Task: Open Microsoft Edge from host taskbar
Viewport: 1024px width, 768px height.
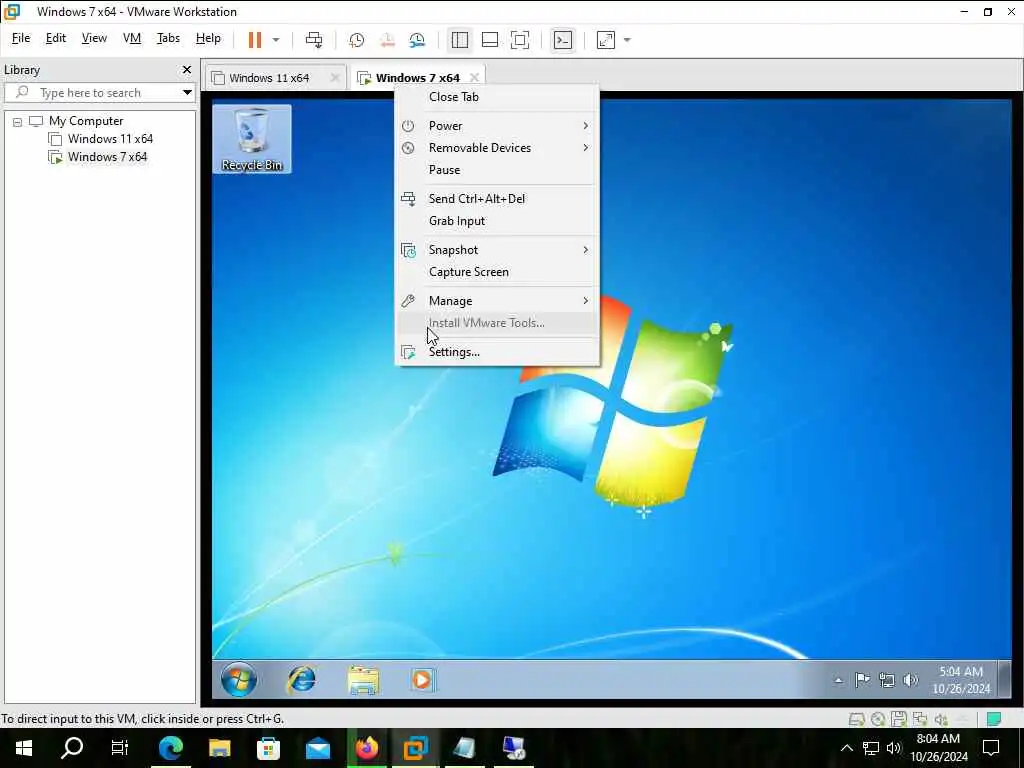Action: pyautogui.click(x=170, y=748)
